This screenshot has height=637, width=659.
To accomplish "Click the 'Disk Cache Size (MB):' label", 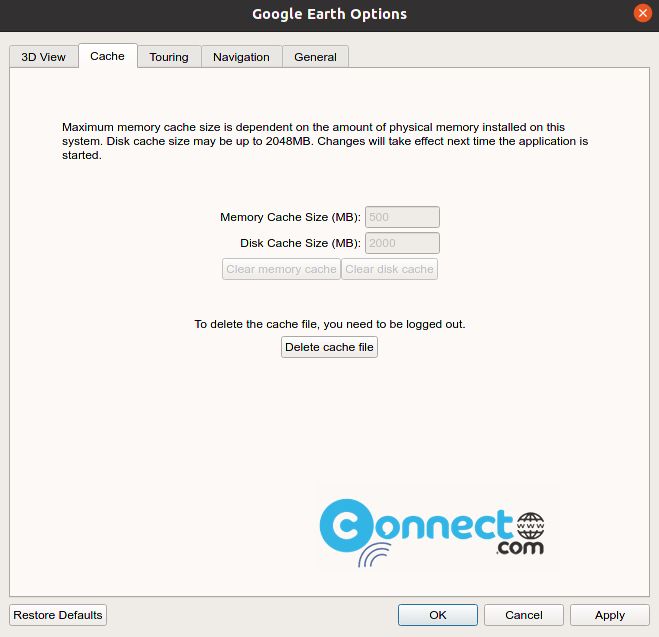I will coord(301,243).
